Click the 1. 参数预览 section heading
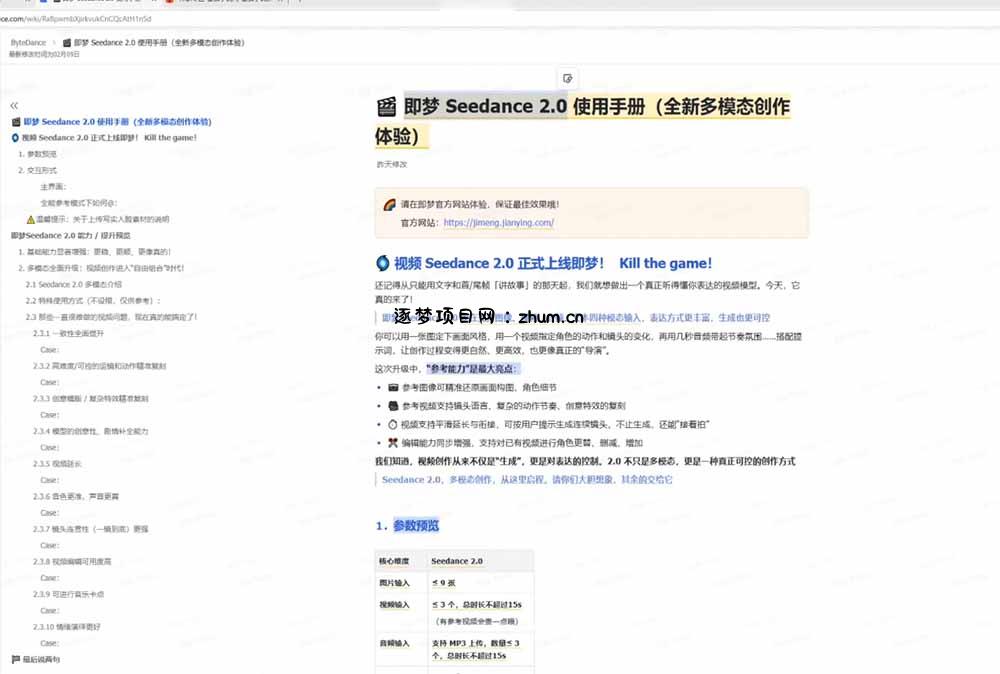The height and width of the screenshot is (674, 1000). coord(407,525)
